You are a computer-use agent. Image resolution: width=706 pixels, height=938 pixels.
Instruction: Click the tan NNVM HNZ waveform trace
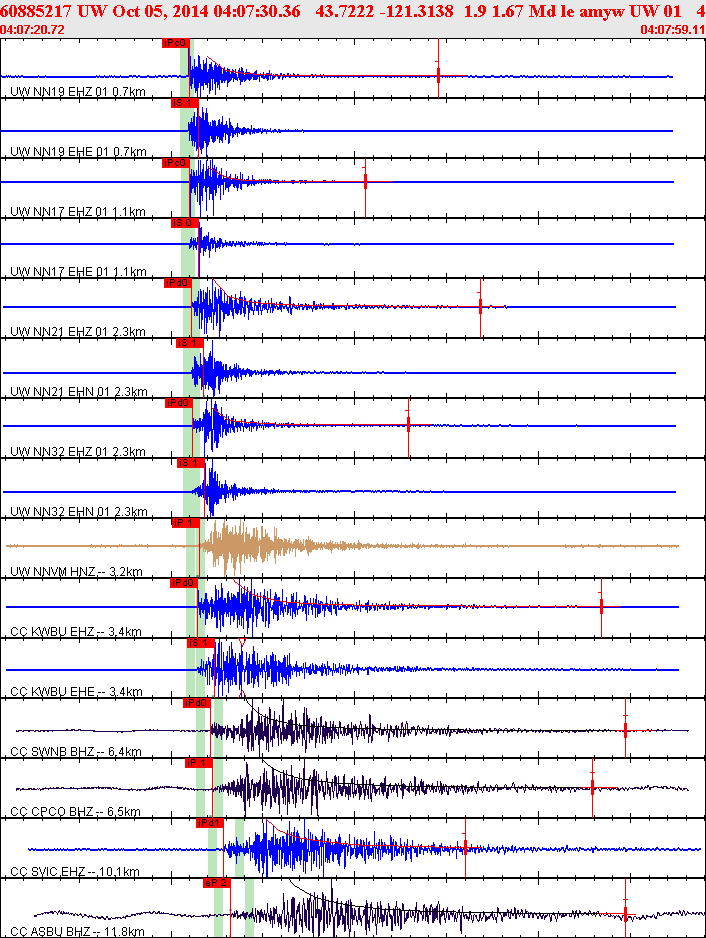tap(342, 546)
